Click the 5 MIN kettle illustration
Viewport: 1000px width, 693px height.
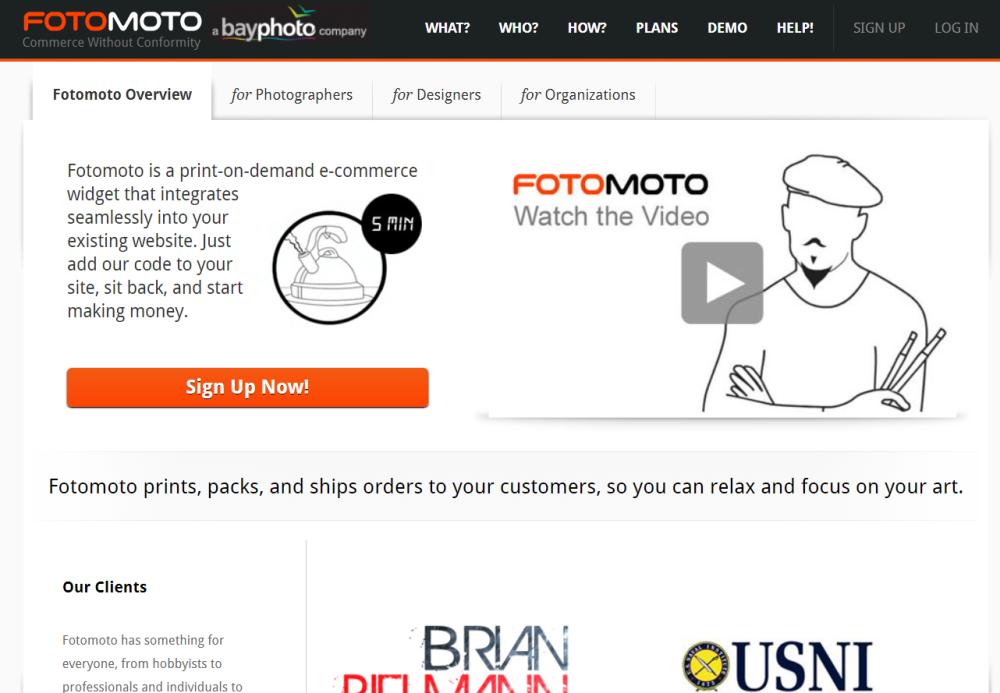pos(330,268)
